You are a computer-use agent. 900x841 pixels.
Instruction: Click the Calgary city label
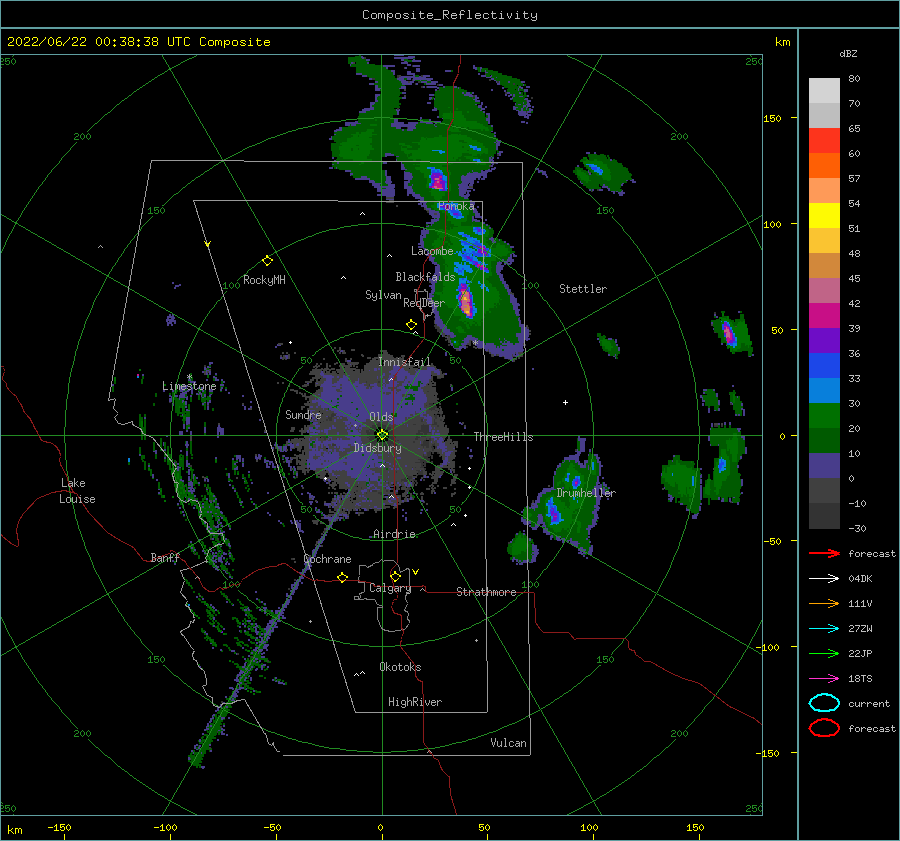click(x=390, y=588)
